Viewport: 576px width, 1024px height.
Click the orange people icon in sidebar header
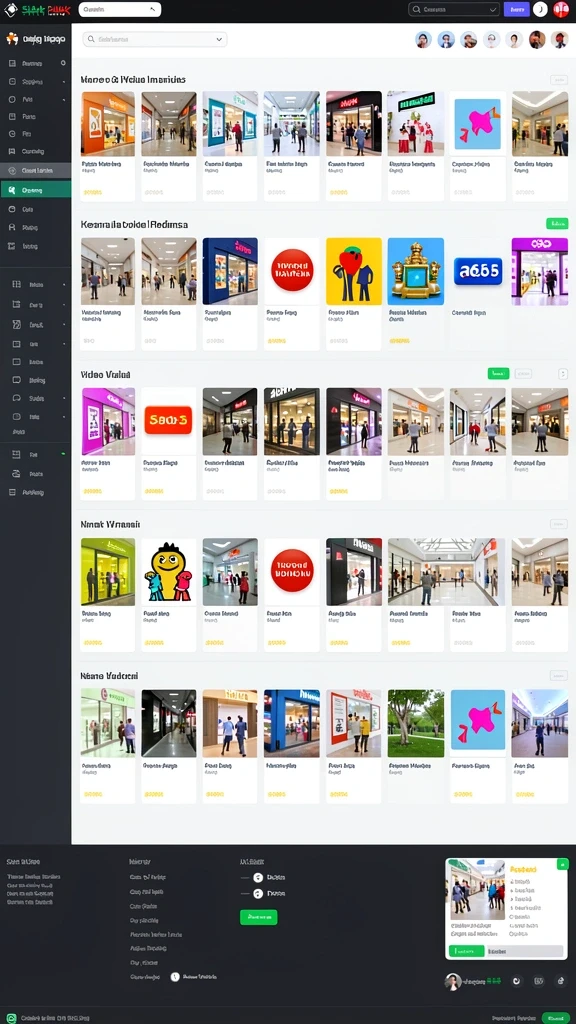point(12,39)
